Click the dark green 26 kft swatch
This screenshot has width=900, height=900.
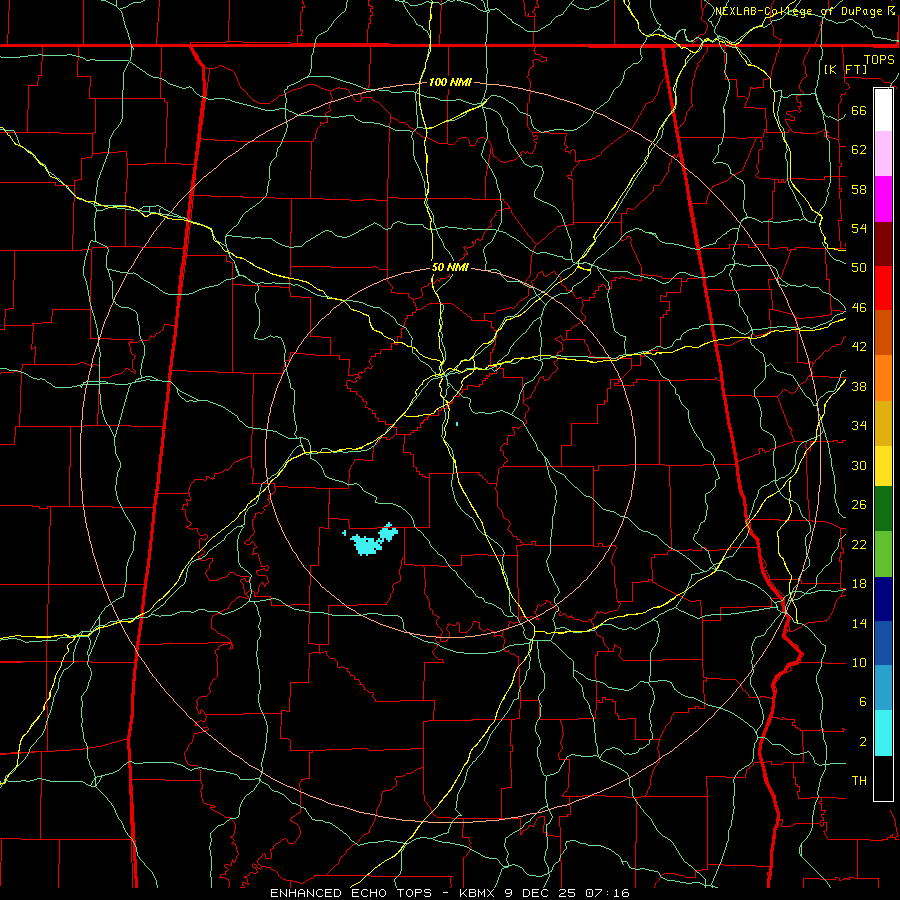click(x=883, y=509)
